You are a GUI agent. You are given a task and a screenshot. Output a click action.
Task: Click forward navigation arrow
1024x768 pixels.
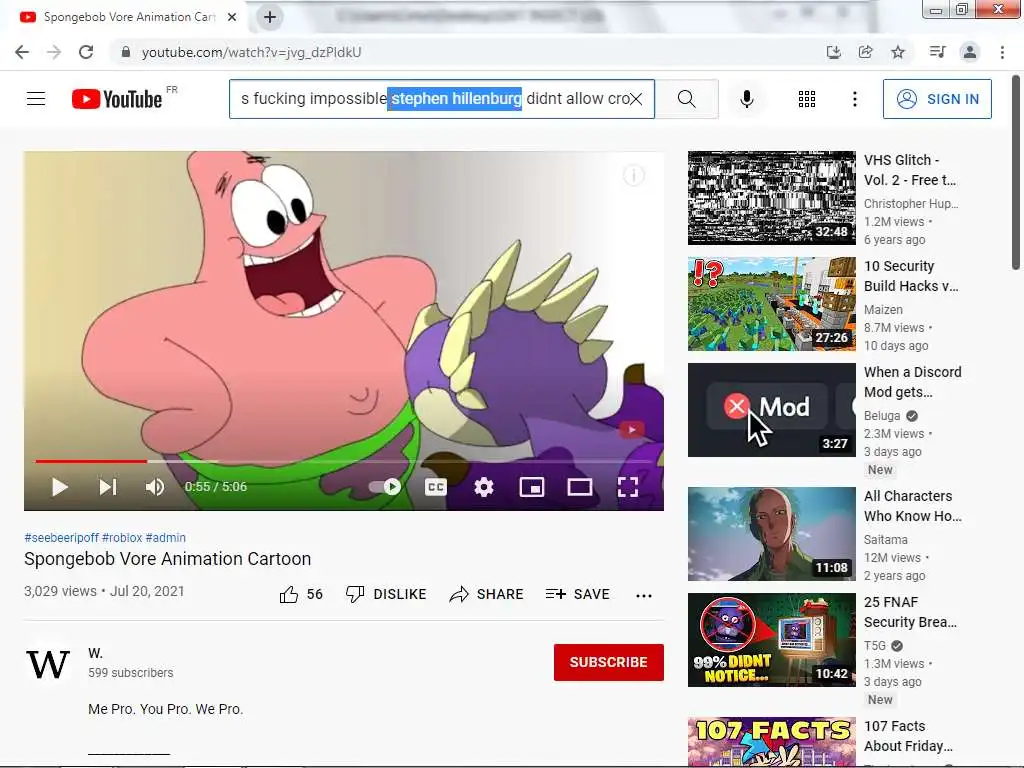(x=54, y=52)
